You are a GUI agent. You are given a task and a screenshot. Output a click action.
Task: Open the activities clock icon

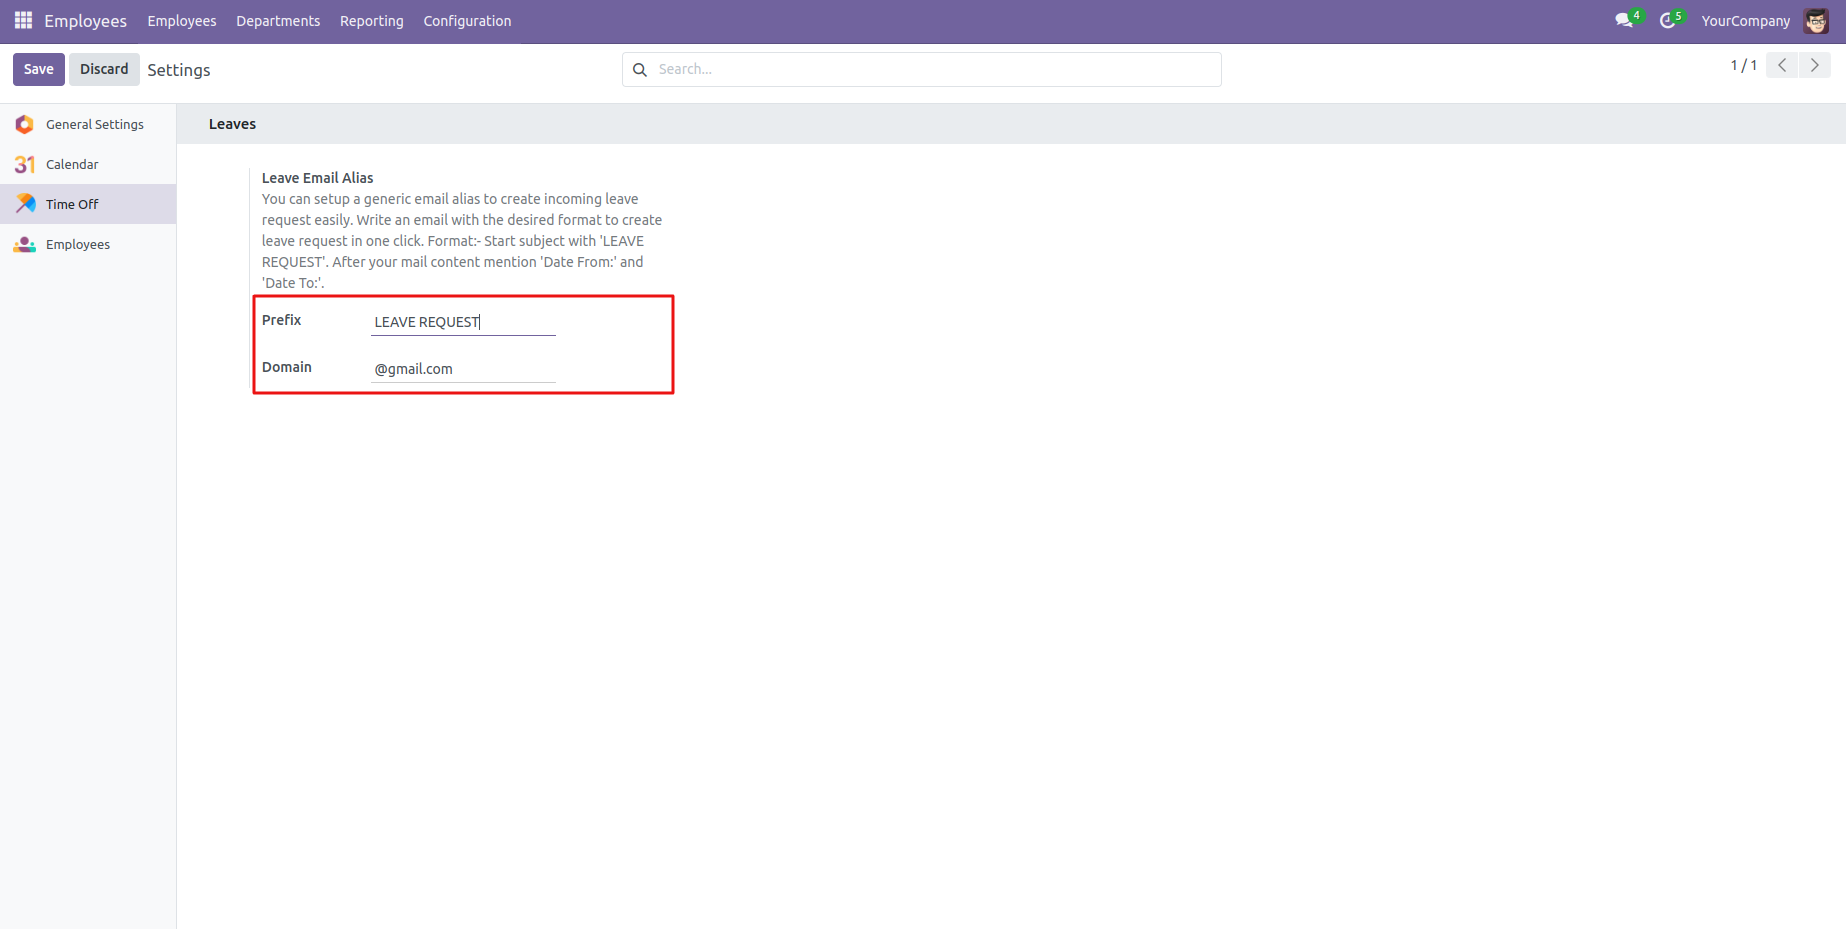1667,21
